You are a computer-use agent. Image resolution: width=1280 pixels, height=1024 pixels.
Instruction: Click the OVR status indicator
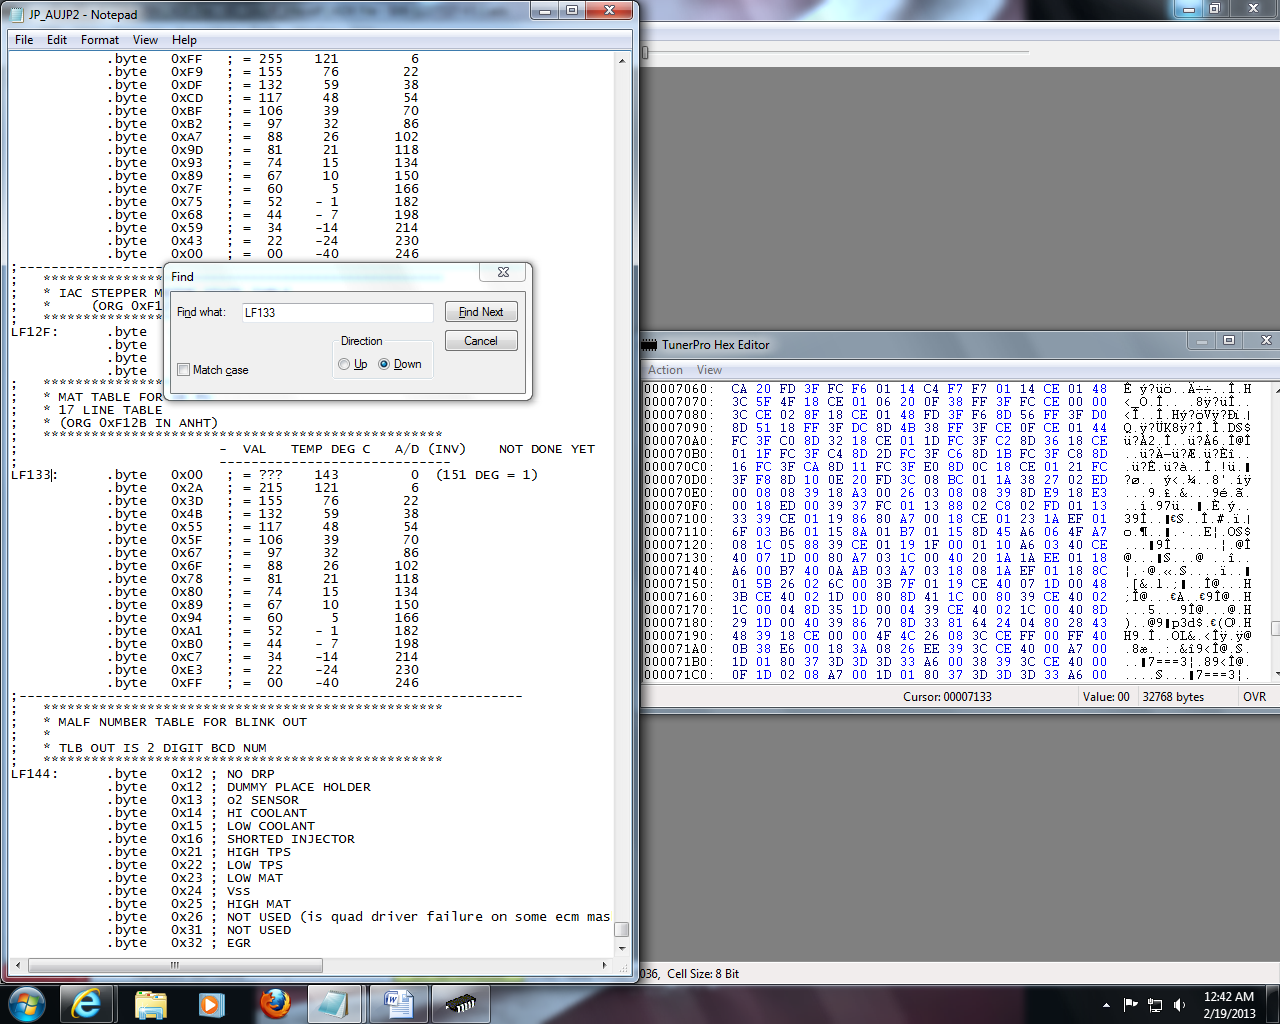coord(1254,697)
